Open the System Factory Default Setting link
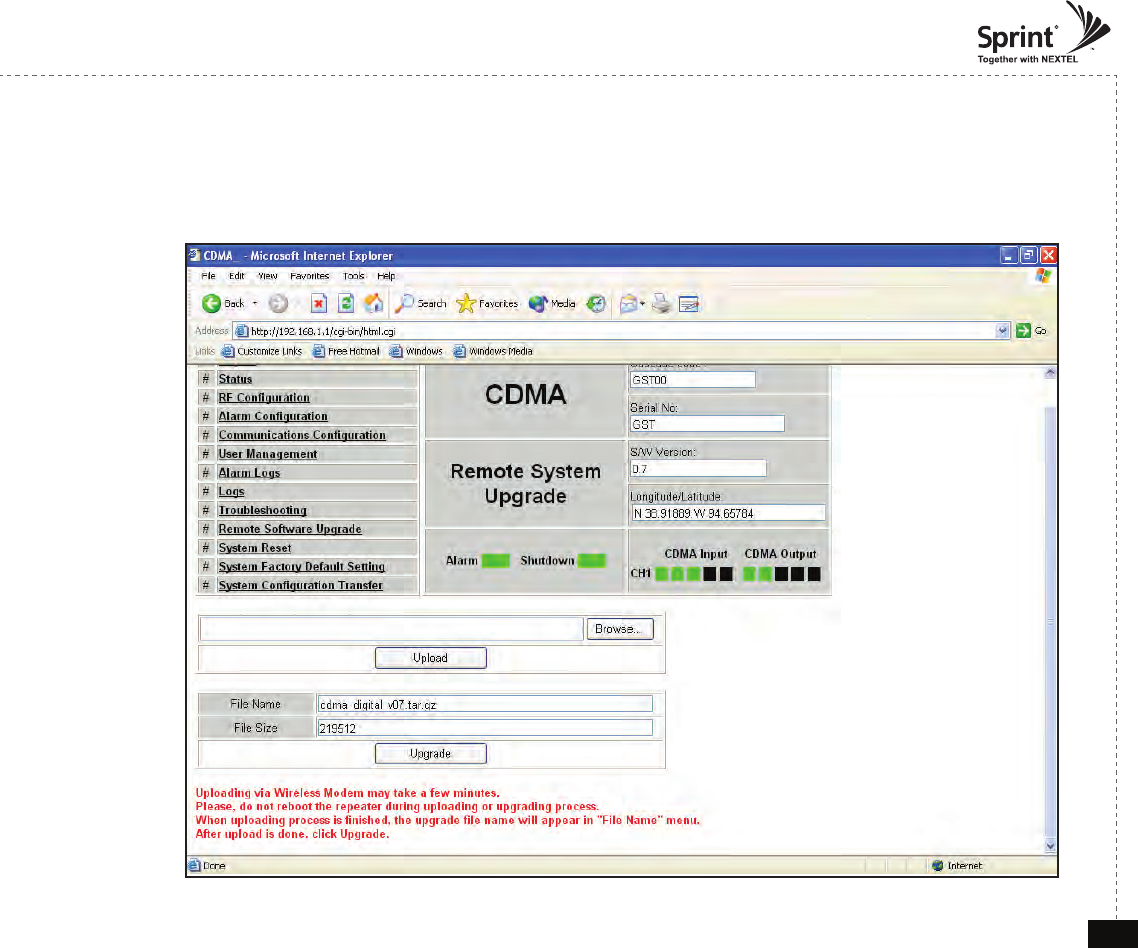 pyautogui.click(x=302, y=567)
